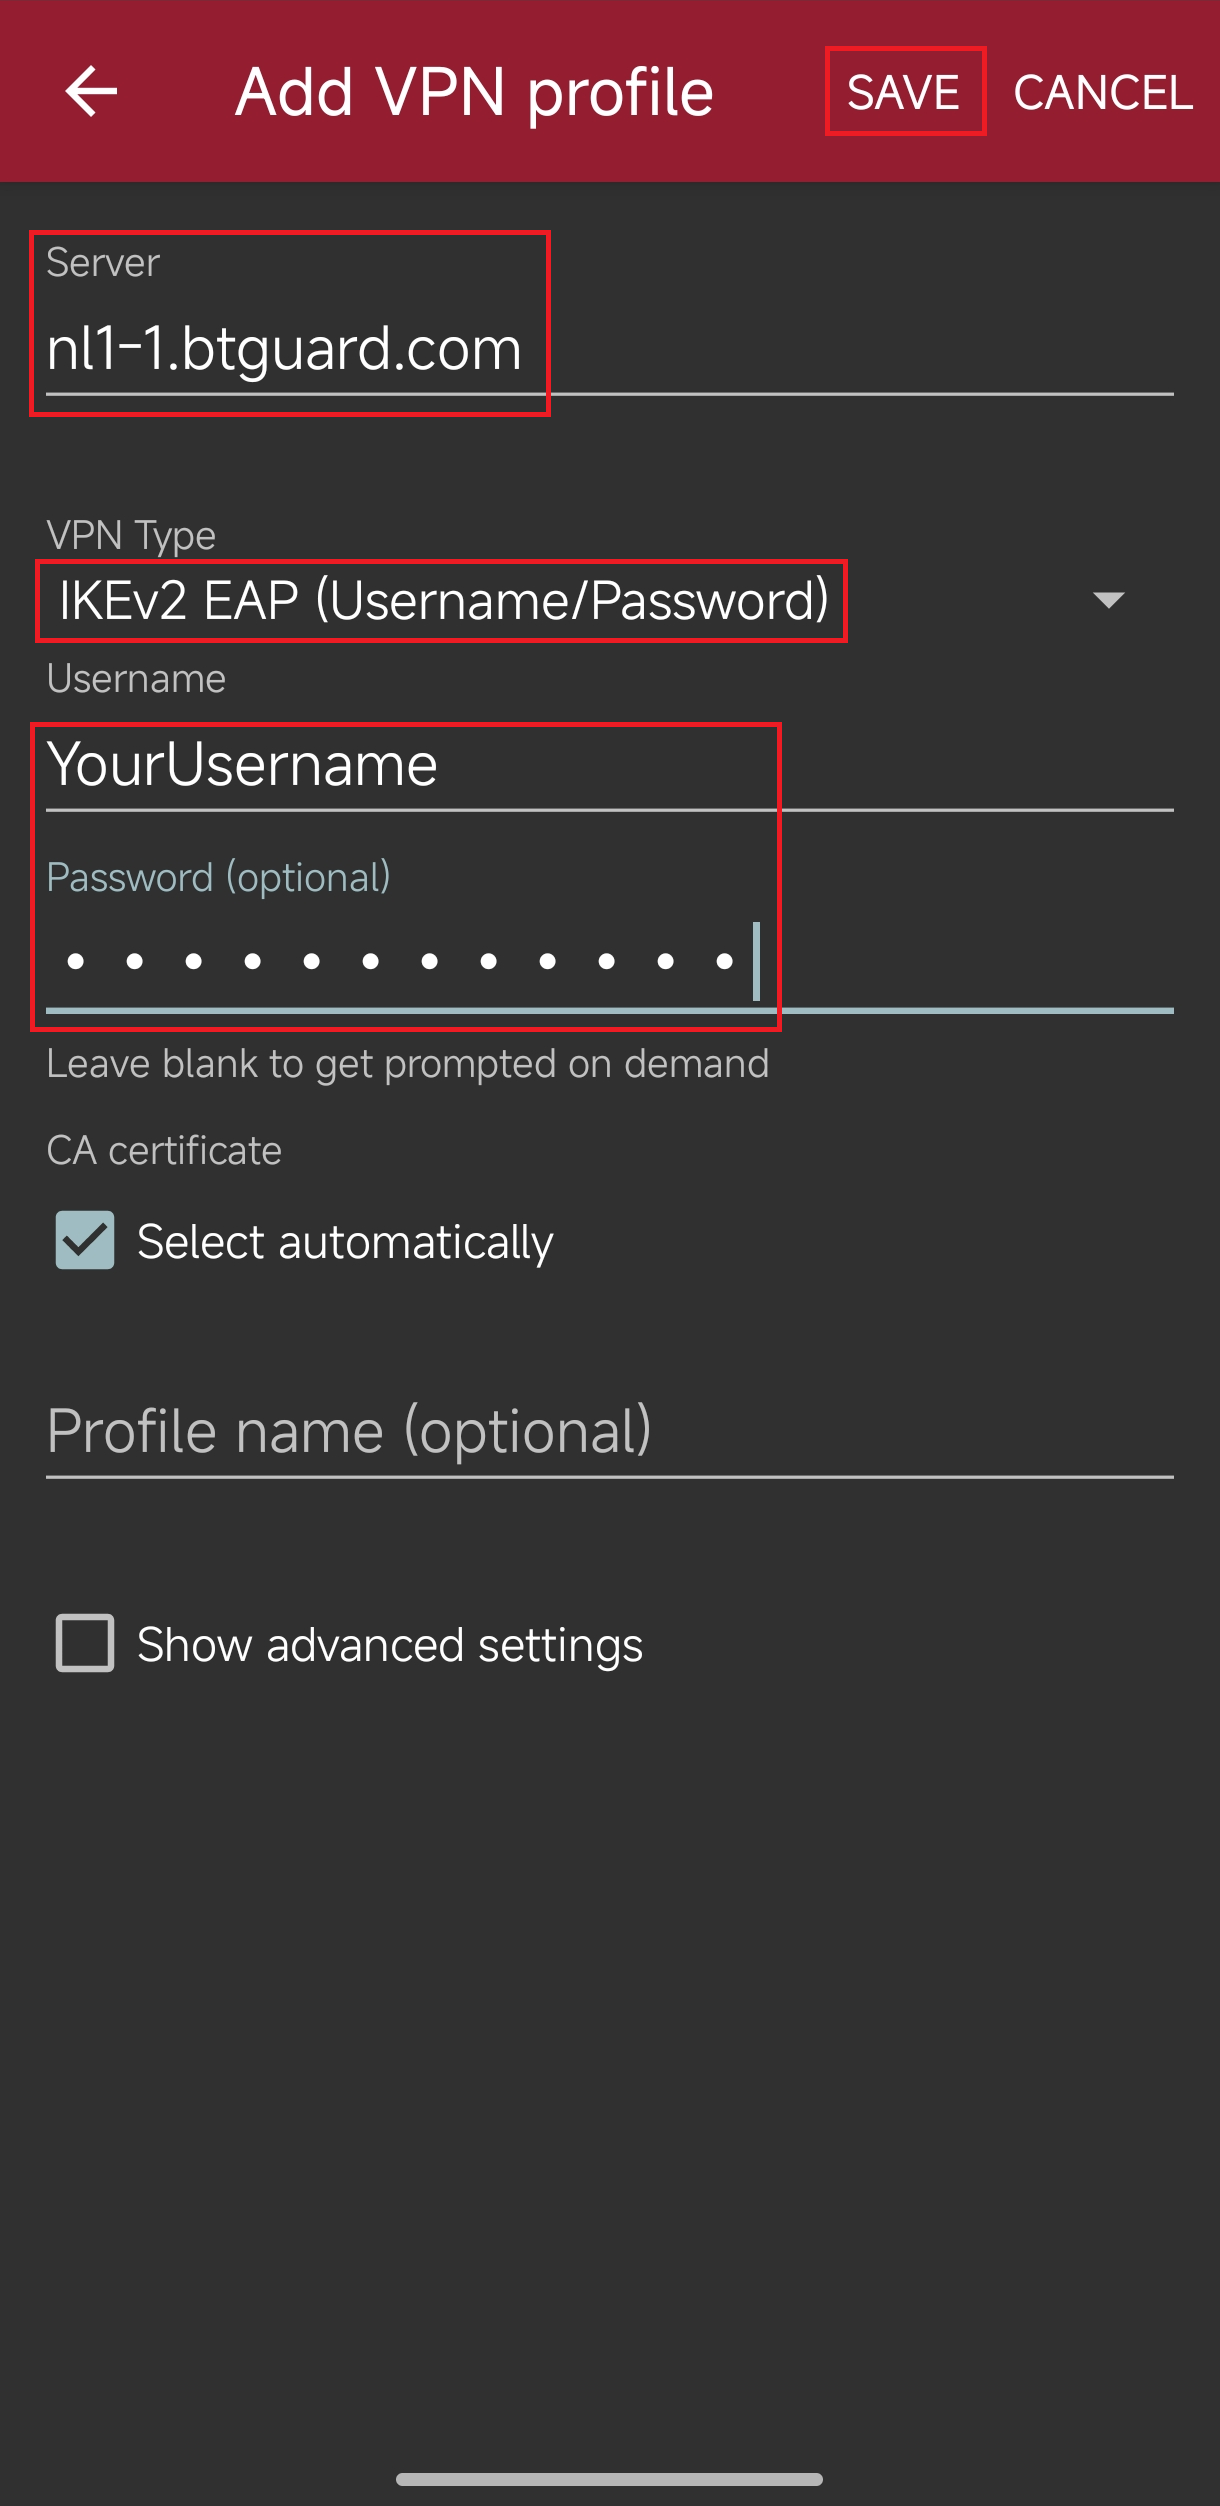Open the VPN Type dropdown arrow
The height and width of the screenshot is (2506, 1220).
point(1109,600)
